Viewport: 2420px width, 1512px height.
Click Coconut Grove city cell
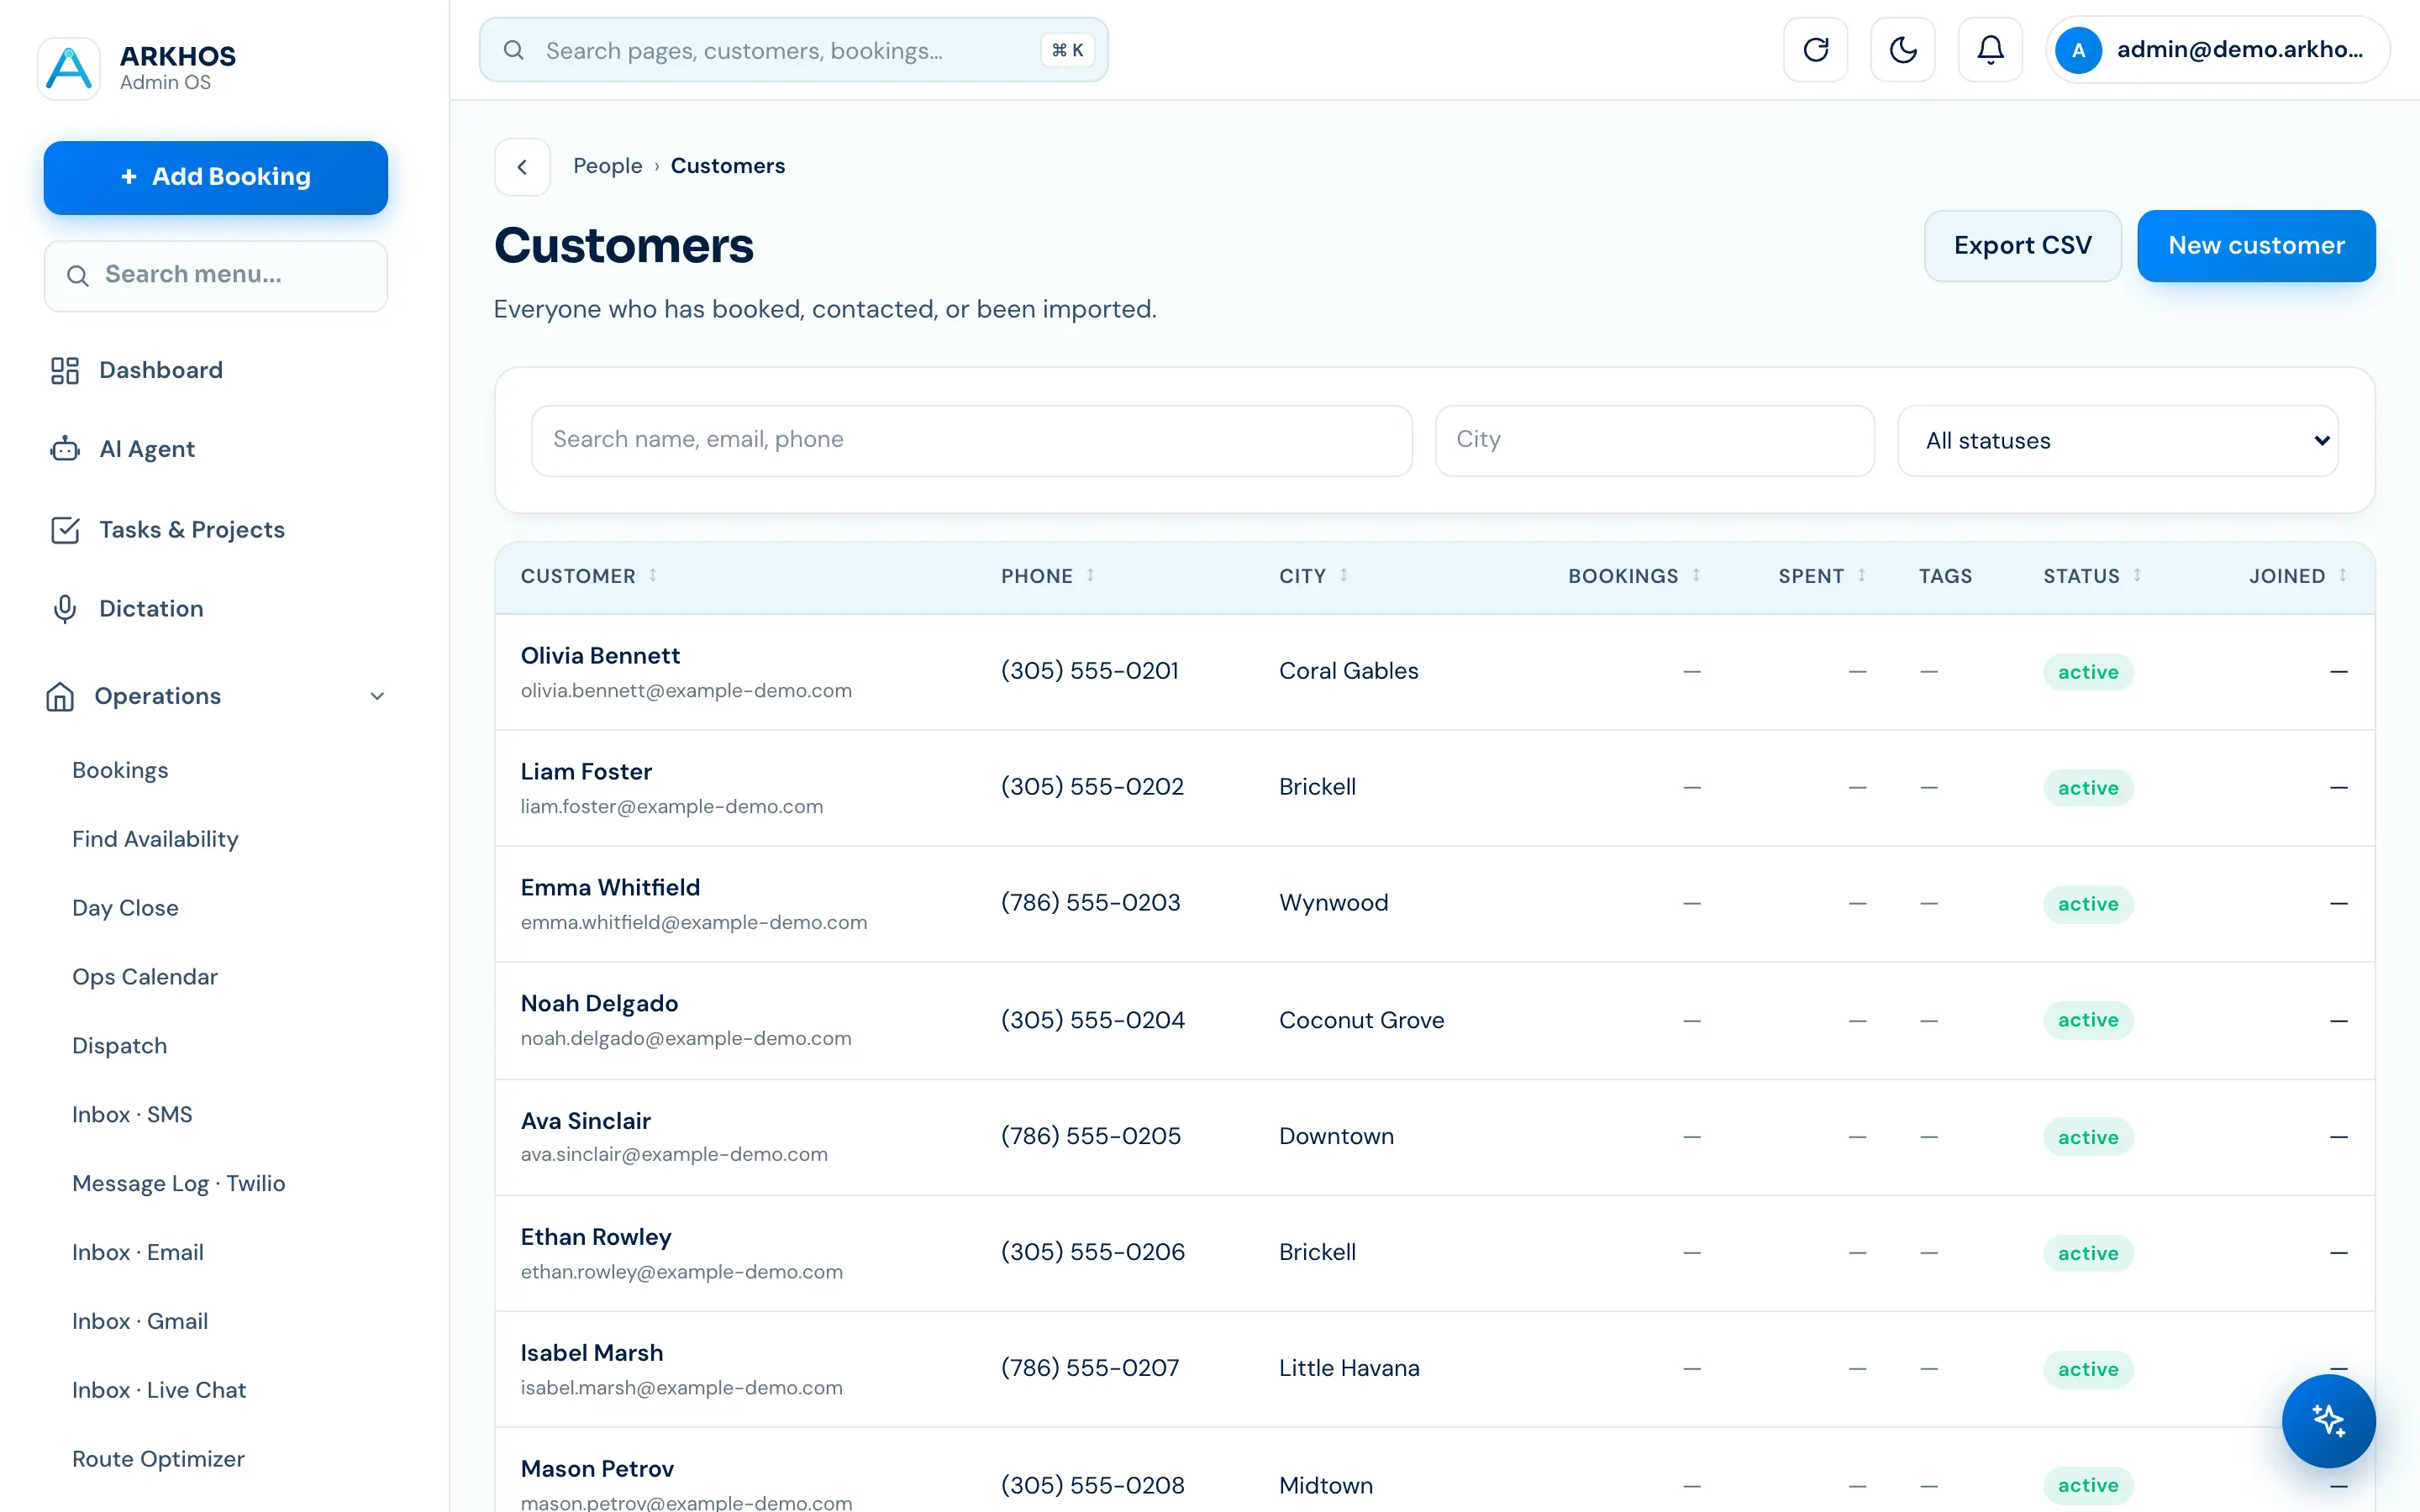(1361, 1020)
